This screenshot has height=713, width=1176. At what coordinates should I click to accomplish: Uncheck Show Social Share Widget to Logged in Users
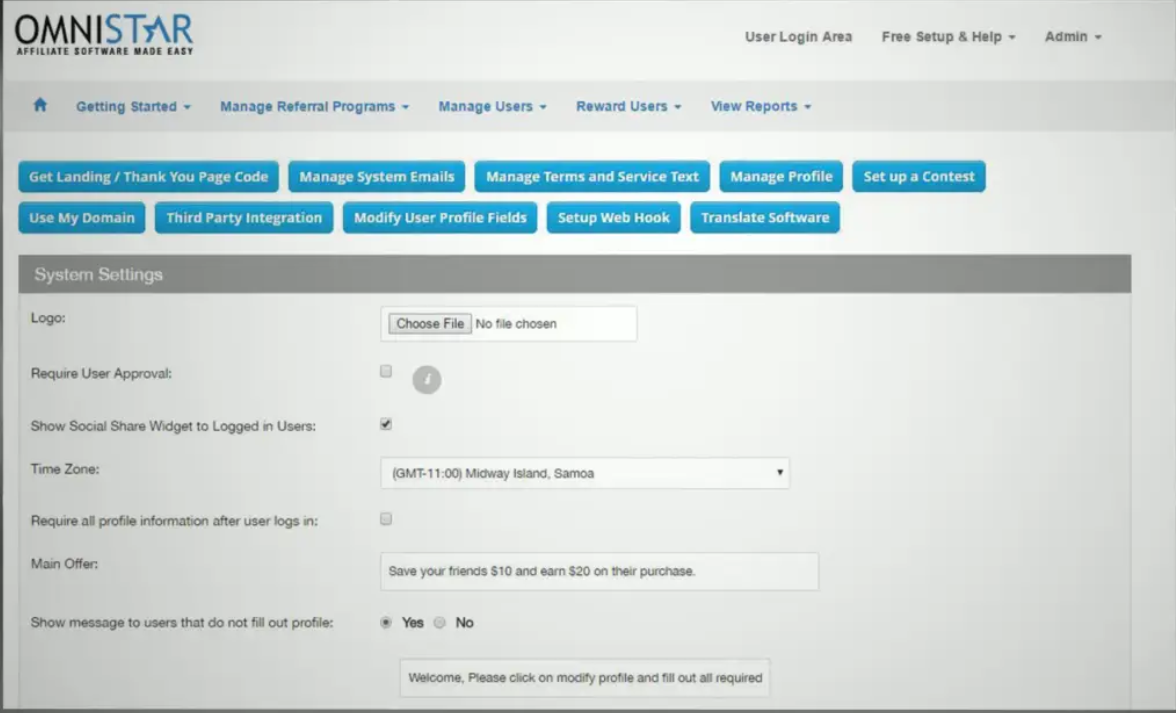pos(385,423)
